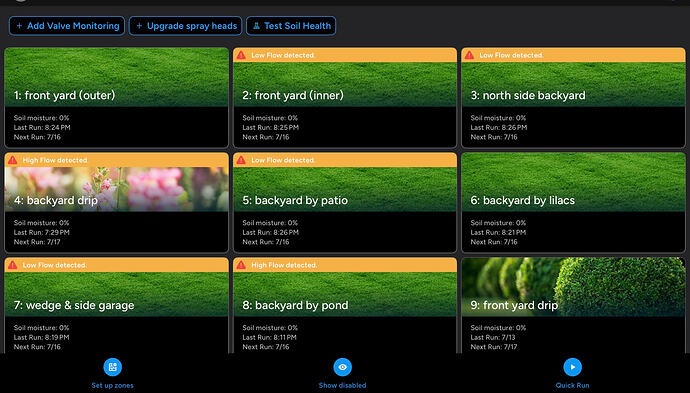Open zone 9: front yard drip card
The image size is (690, 393).
(573, 305)
